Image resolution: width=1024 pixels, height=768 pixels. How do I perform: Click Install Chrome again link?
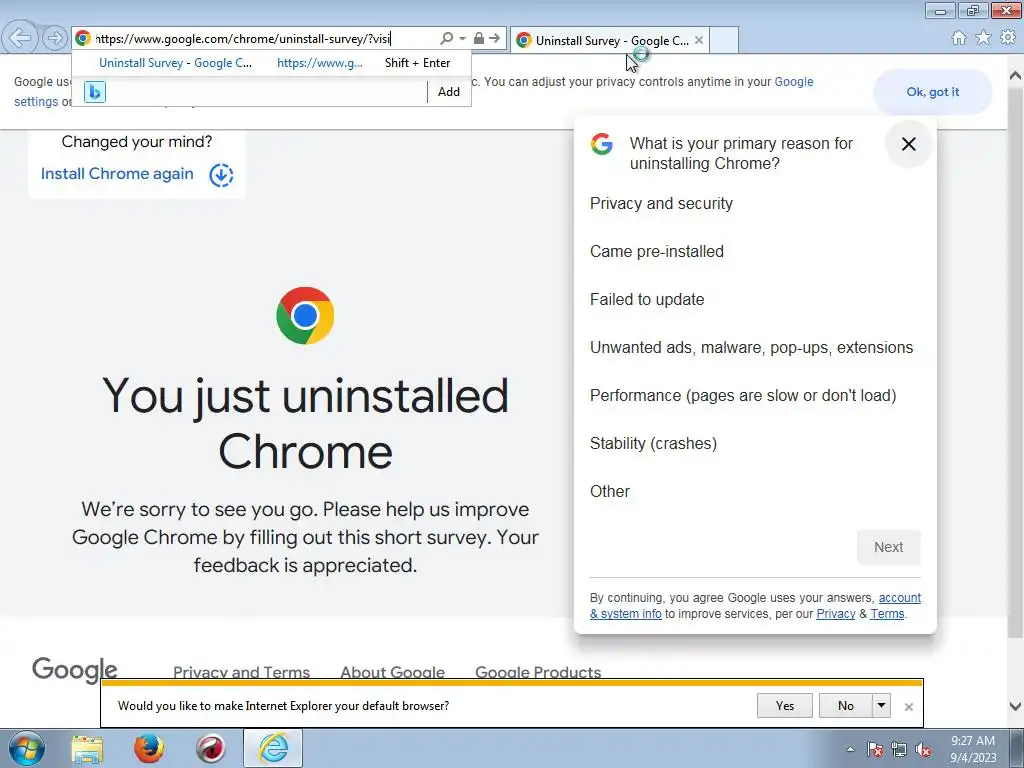click(117, 174)
